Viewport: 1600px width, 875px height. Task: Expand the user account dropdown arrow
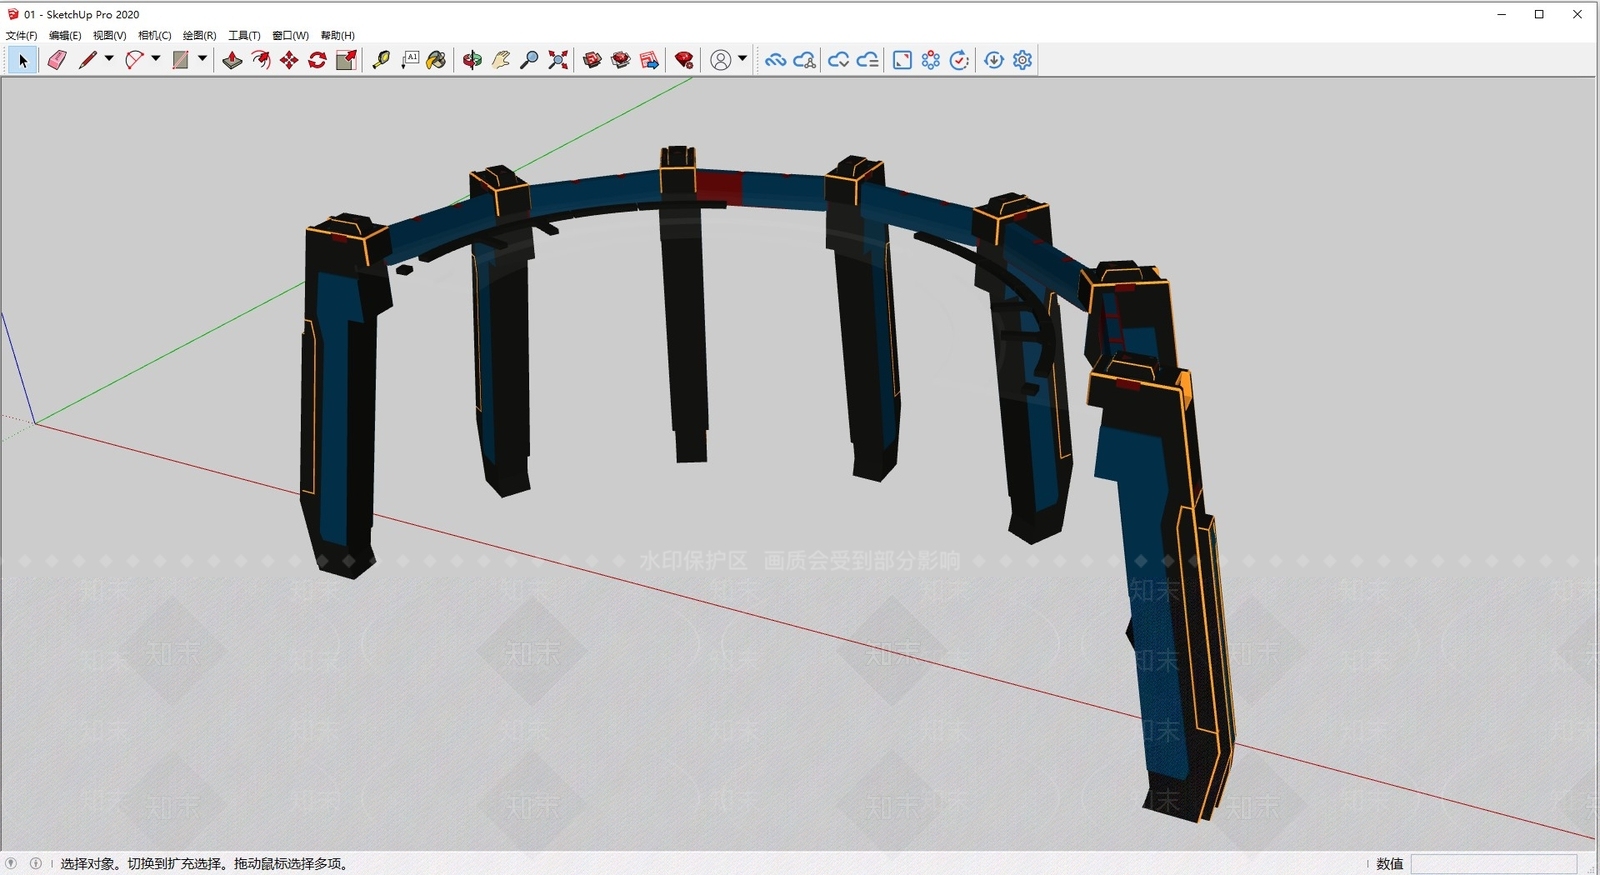[x=742, y=59]
